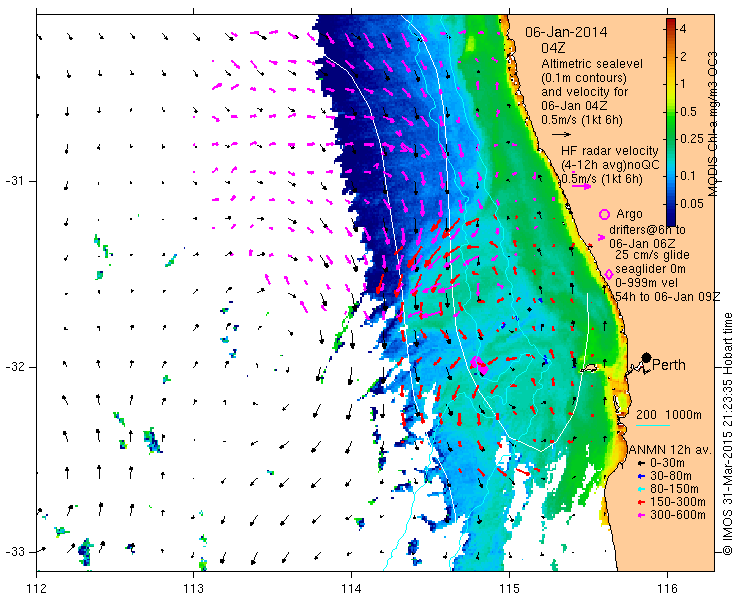Click the magenta Argo circle symbol
The height and width of the screenshot is (600, 740).
(604, 214)
